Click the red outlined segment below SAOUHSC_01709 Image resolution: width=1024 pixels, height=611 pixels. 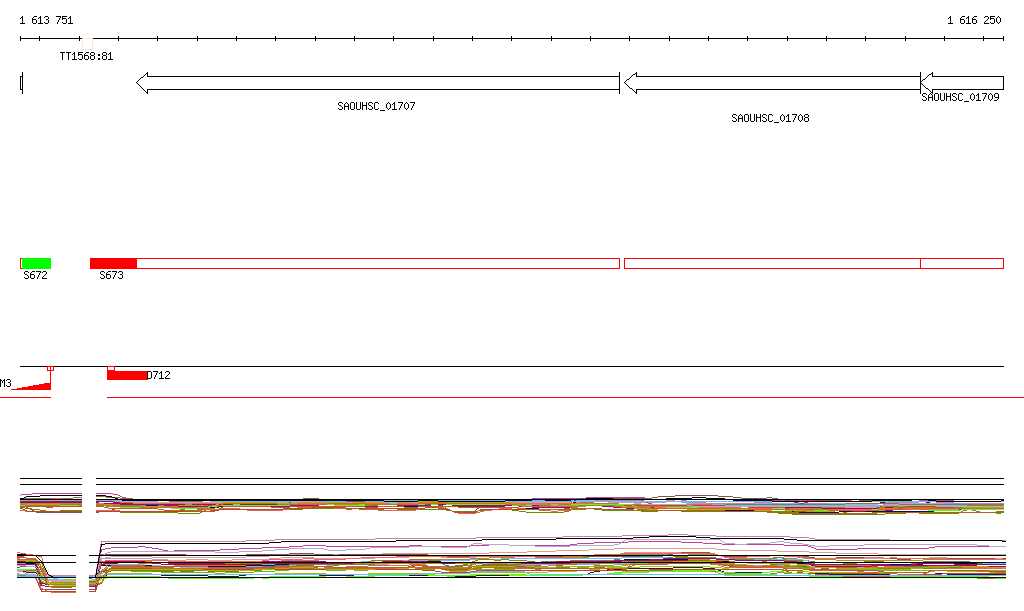pyautogui.click(x=962, y=264)
